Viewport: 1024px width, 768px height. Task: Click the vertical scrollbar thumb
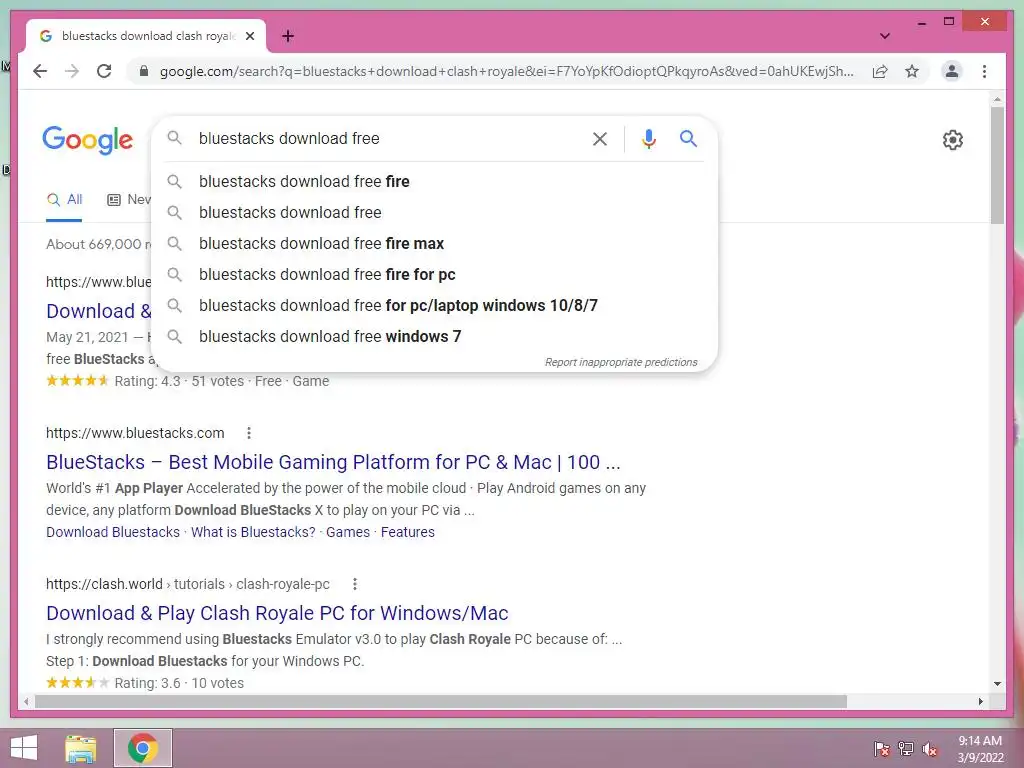coord(997,165)
